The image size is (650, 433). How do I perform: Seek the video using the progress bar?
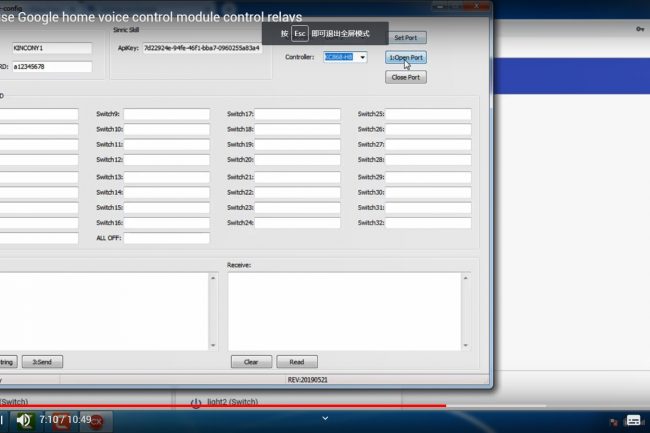[x=300, y=405]
